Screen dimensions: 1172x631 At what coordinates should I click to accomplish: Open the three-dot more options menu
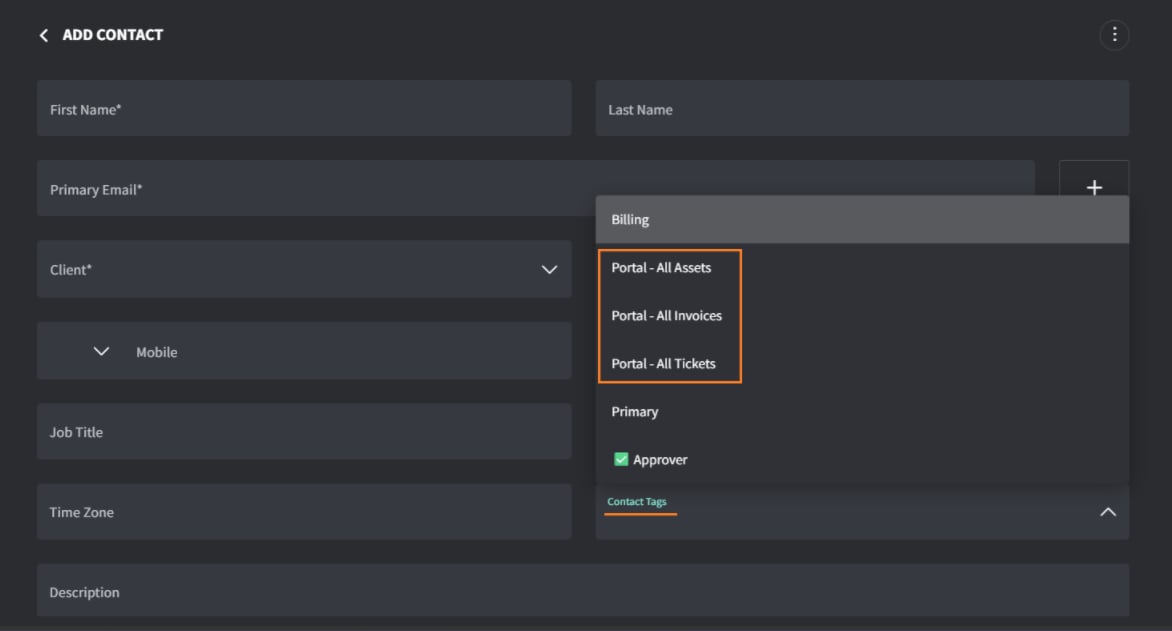tap(1114, 34)
